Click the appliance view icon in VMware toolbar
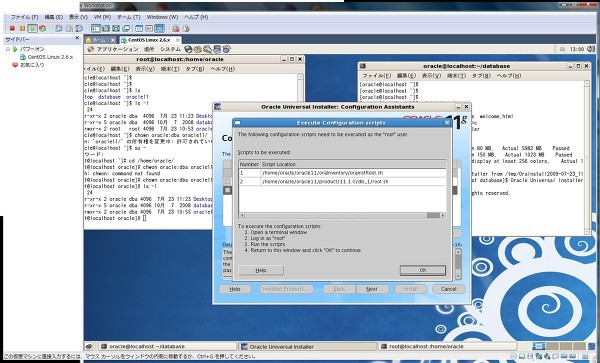600x363 pixels. (x=149, y=28)
